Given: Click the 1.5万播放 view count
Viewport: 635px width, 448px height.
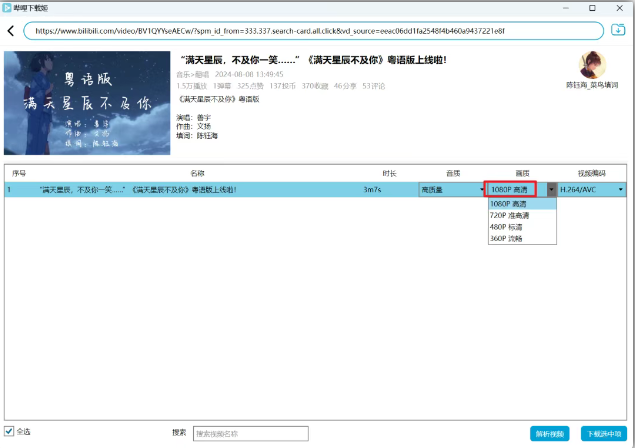Looking at the screenshot, I should pyautogui.click(x=192, y=86).
